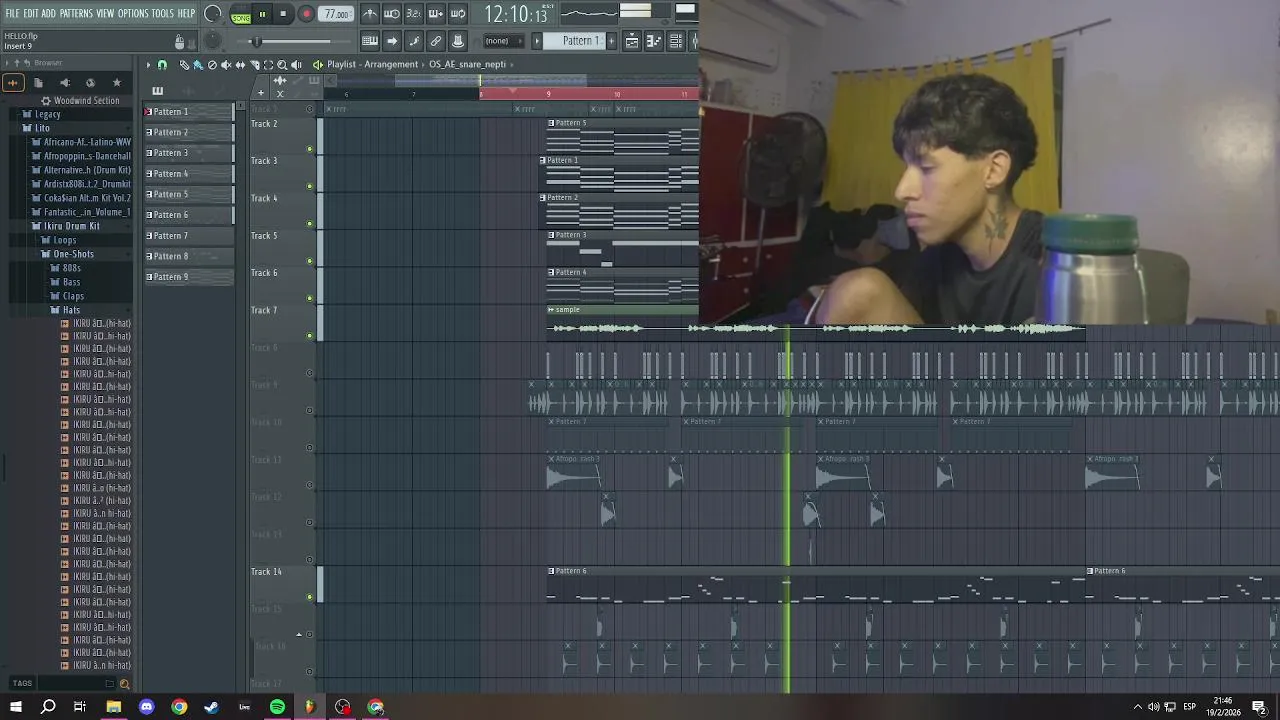Screen dimensions: 1280x720
Task: Toggle the Pat/Song mode switch
Action: [241, 15]
